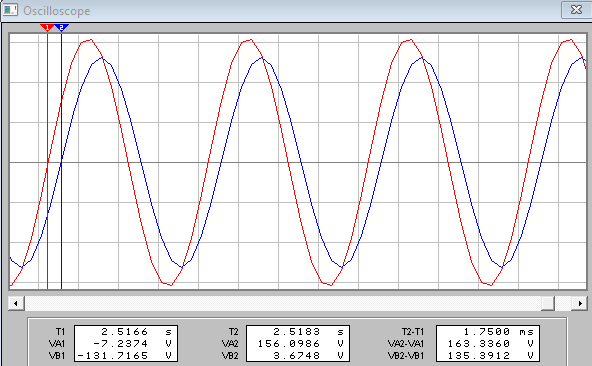Click the blue cursor 2 marker
592x366 pixels.
pyautogui.click(x=62, y=28)
